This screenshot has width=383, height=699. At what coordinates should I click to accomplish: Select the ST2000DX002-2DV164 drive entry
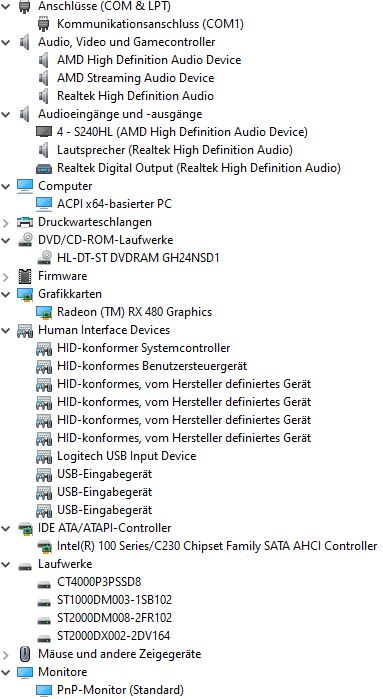click(x=114, y=636)
